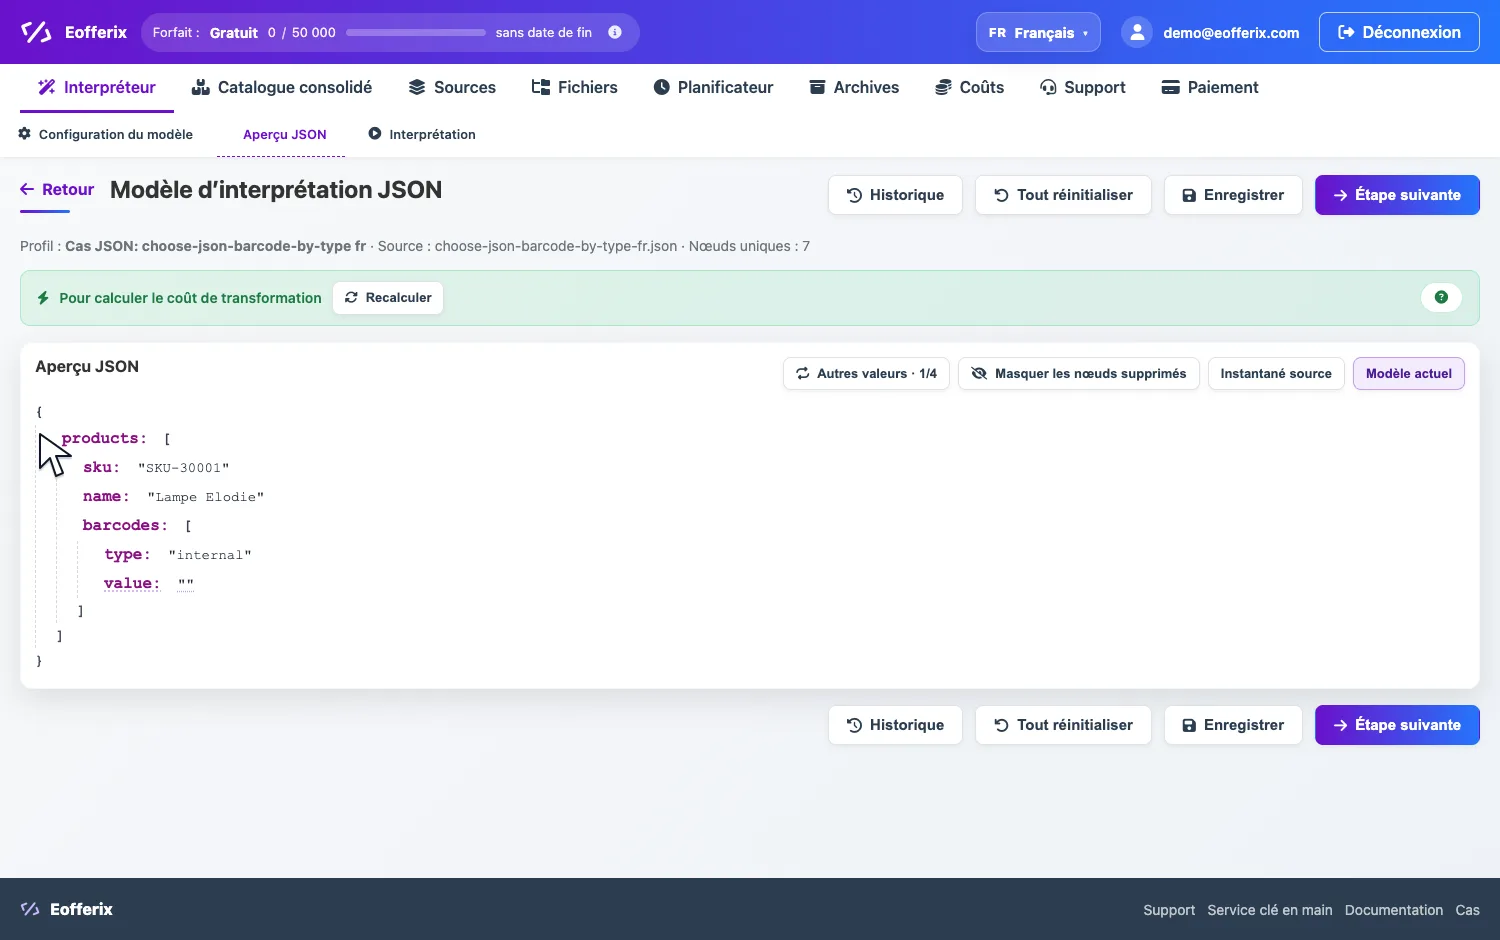Switch view to Instantané source
Image resolution: width=1500 pixels, height=940 pixels.
point(1276,373)
